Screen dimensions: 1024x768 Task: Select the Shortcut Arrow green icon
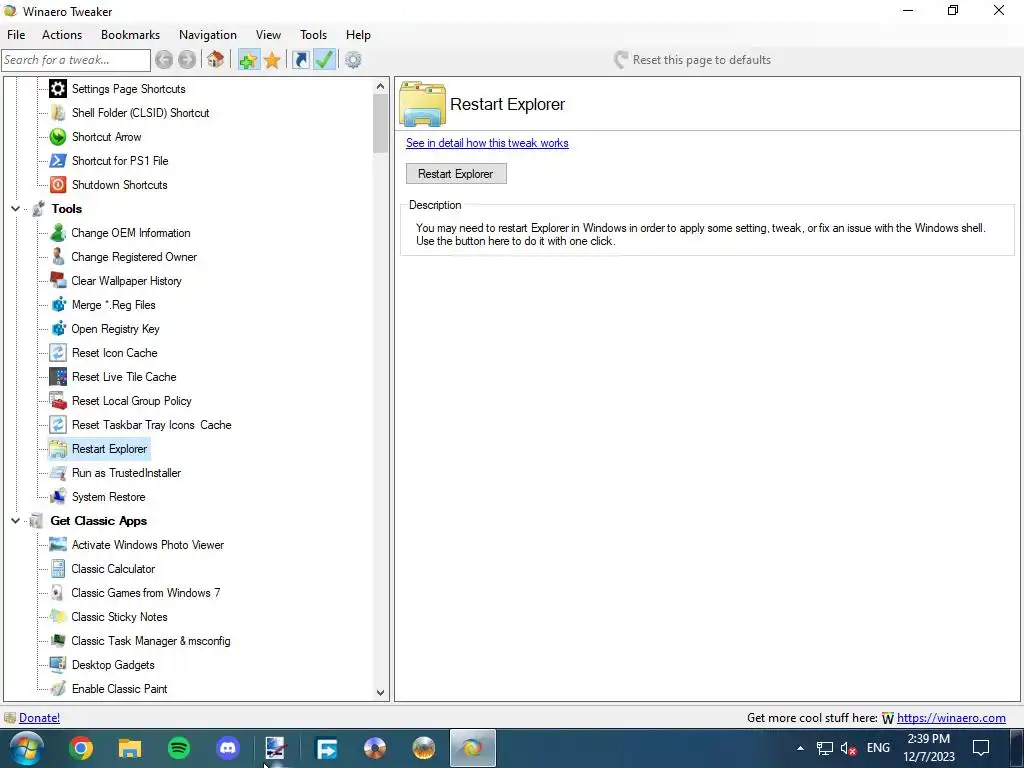pyautogui.click(x=58, y=136)
